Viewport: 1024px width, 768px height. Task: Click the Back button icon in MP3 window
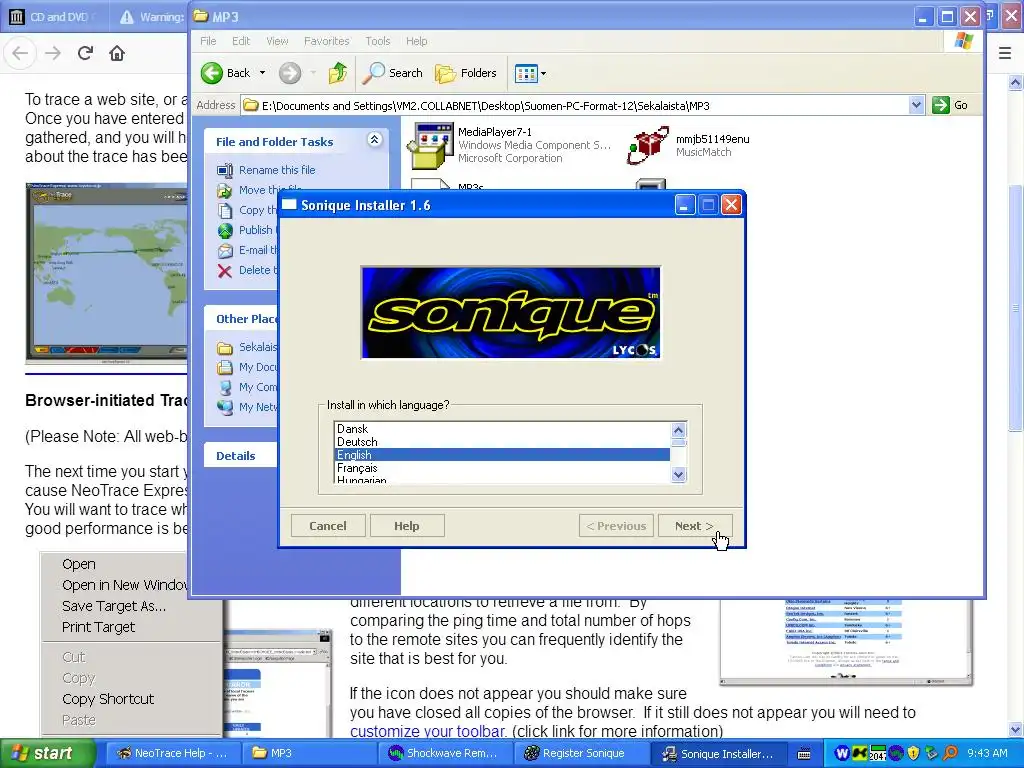click(x=212, y=73)
